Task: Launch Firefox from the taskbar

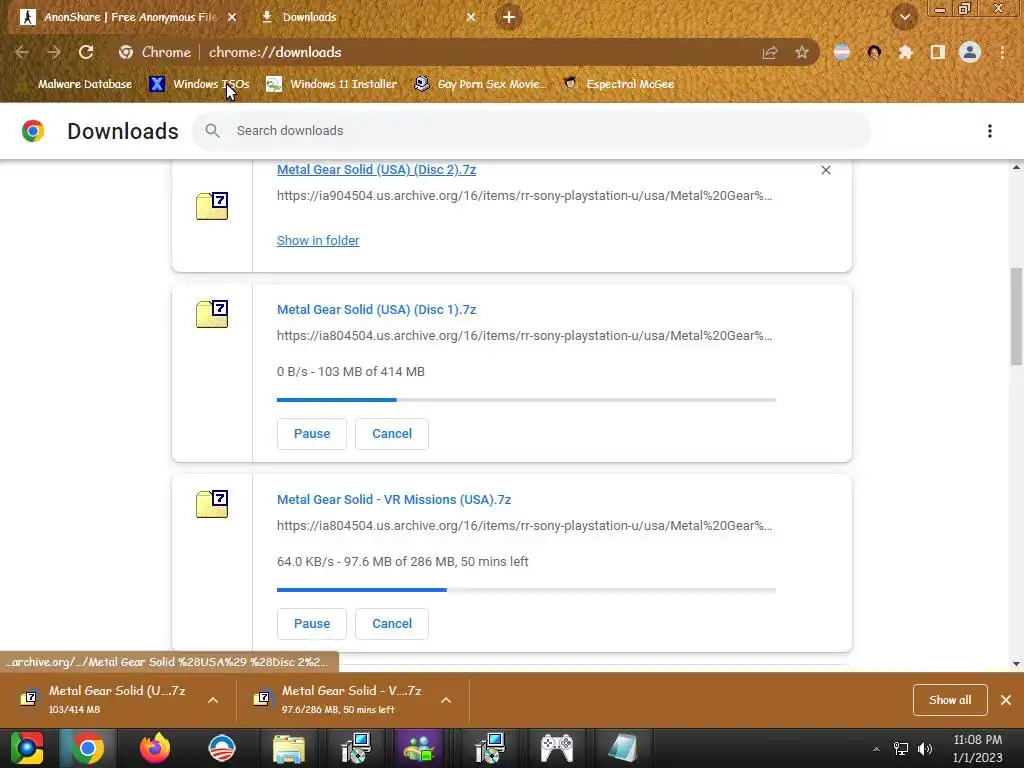Action: pyautogui.click(x=155, y=748)
